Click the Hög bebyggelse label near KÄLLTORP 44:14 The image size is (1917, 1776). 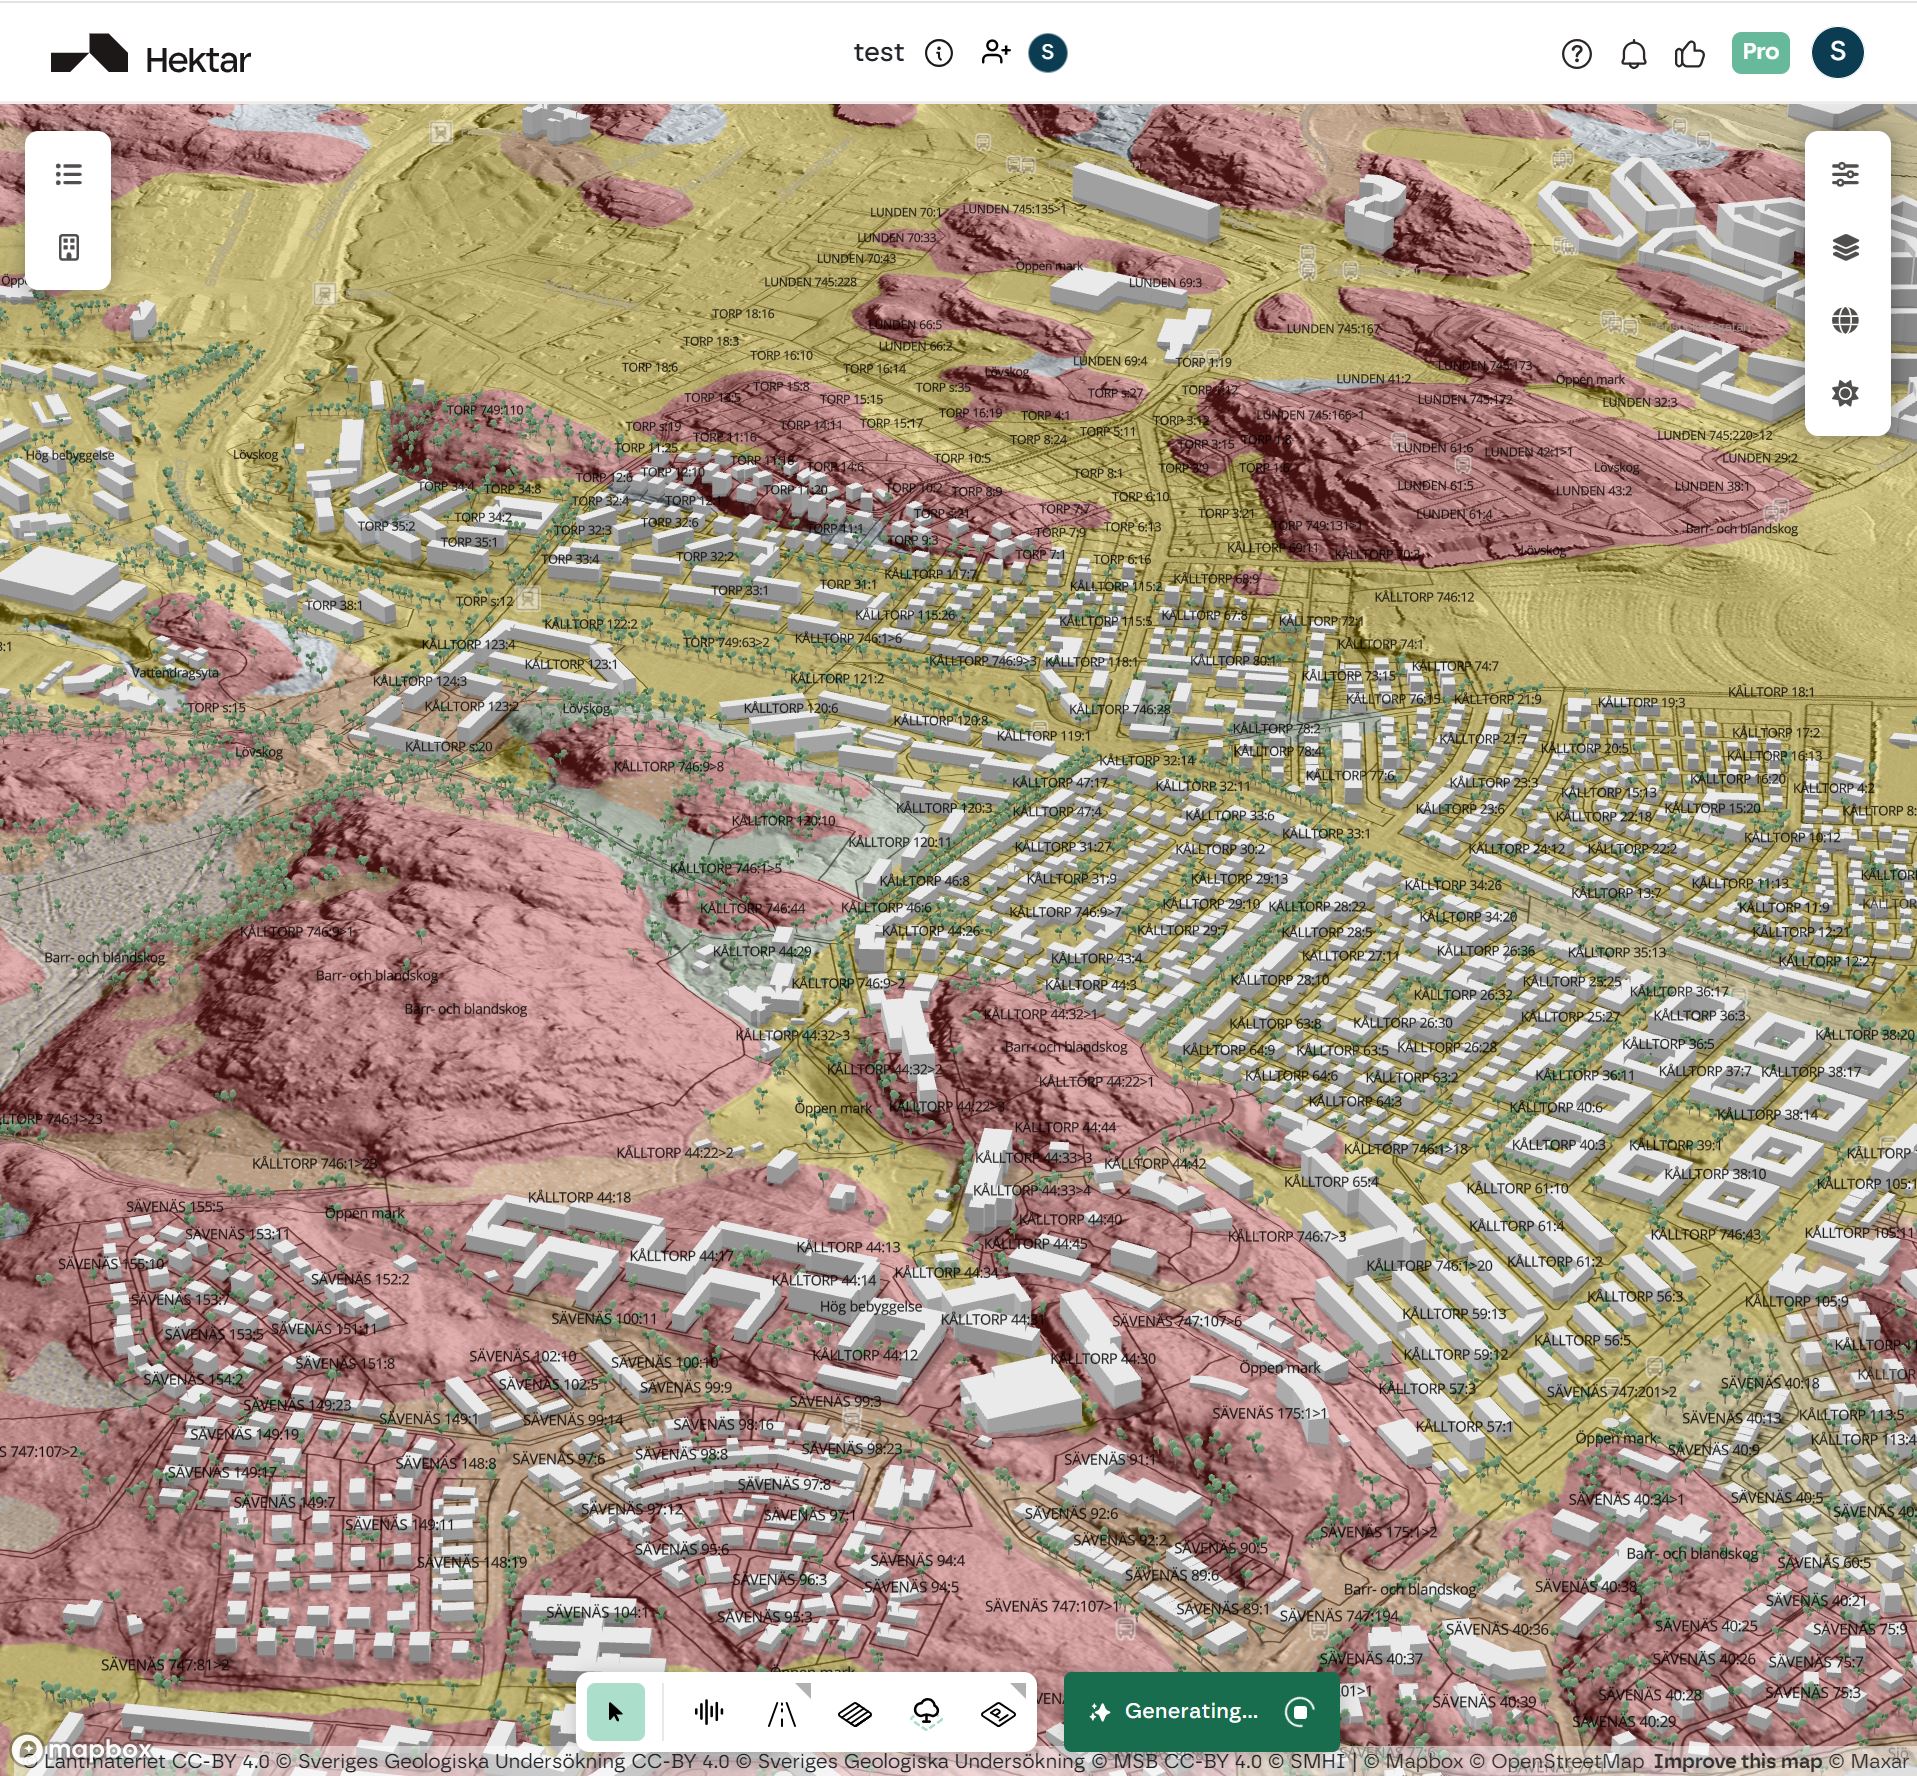871,1306
